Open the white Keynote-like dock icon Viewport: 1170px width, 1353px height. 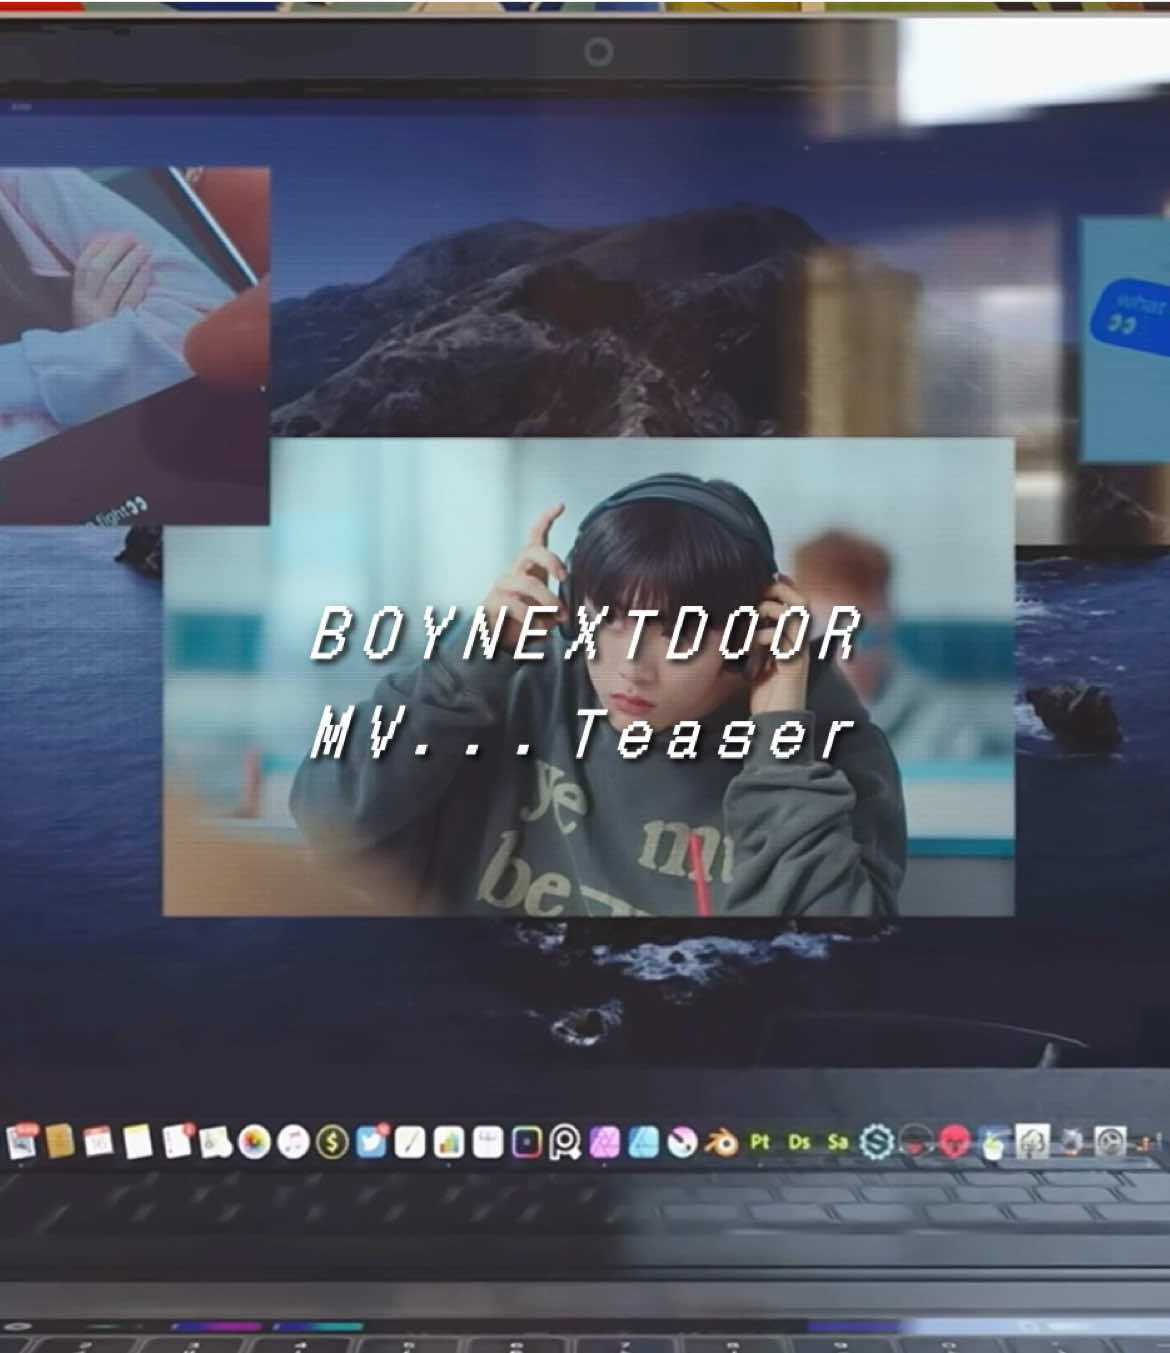[x=488, y=1142]
